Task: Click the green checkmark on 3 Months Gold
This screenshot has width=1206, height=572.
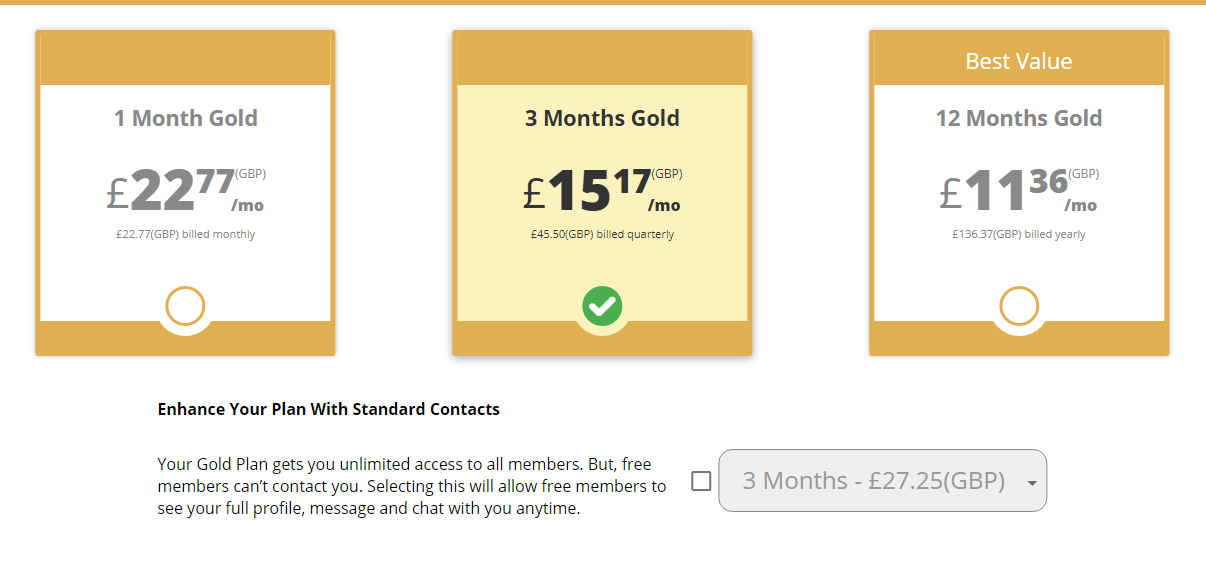Action: [x=602, y=306]
